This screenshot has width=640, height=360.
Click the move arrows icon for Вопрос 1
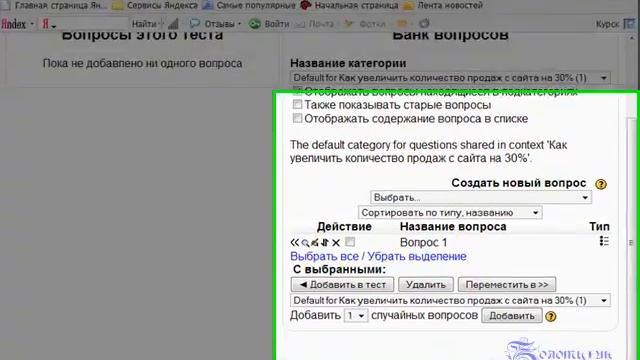click(x=325, y=242)
